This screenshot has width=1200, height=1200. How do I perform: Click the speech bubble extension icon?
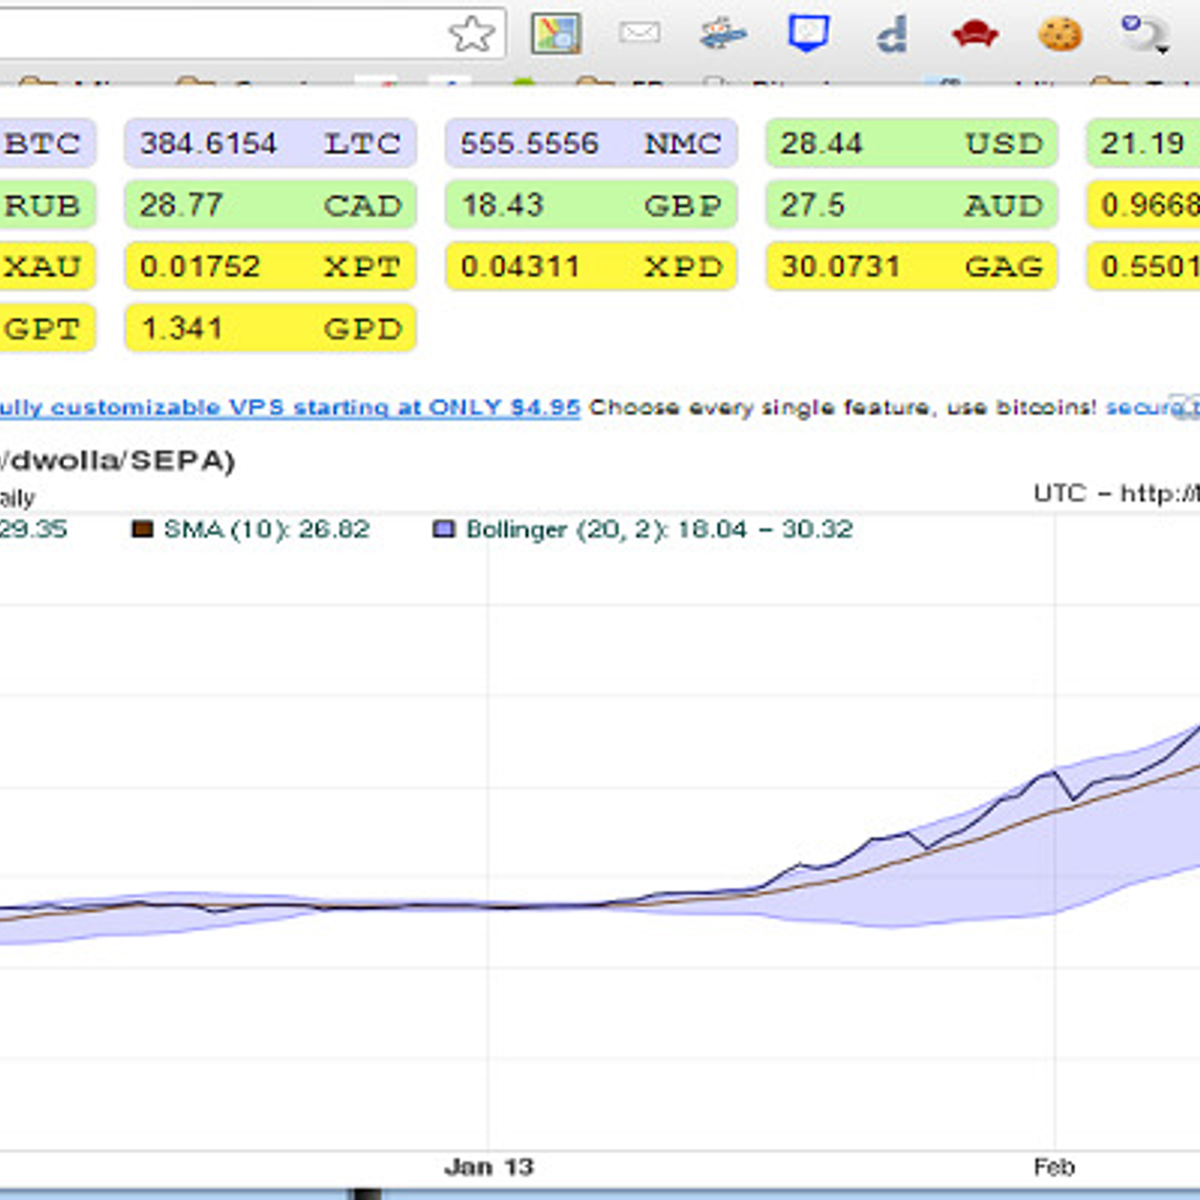coord(1143,33)
